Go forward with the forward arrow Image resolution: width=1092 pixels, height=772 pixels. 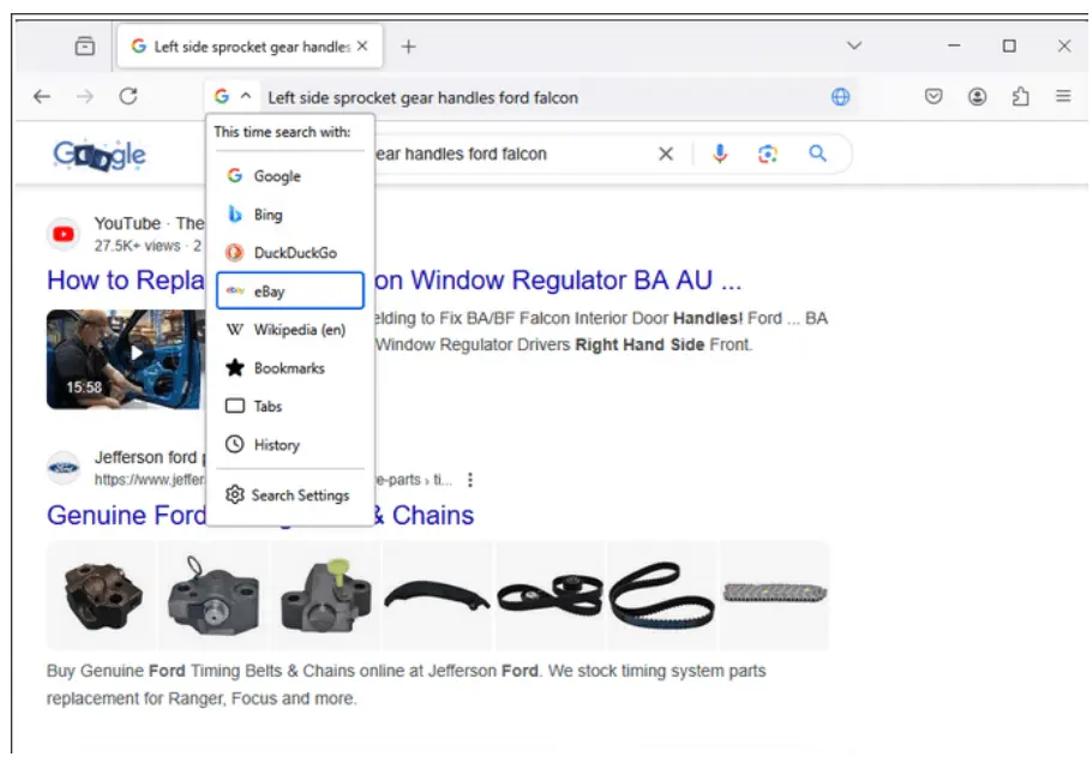85,96
